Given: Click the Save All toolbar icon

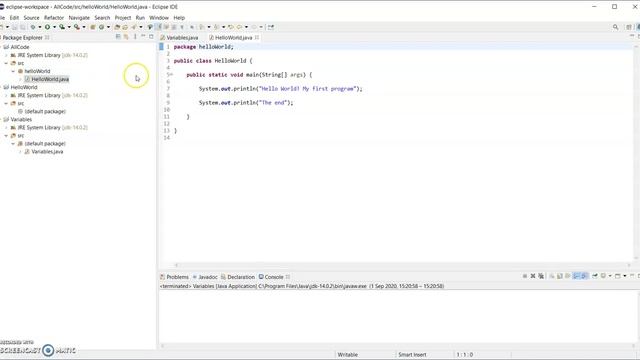Looking at the screenshot, I should pos(22,27).
